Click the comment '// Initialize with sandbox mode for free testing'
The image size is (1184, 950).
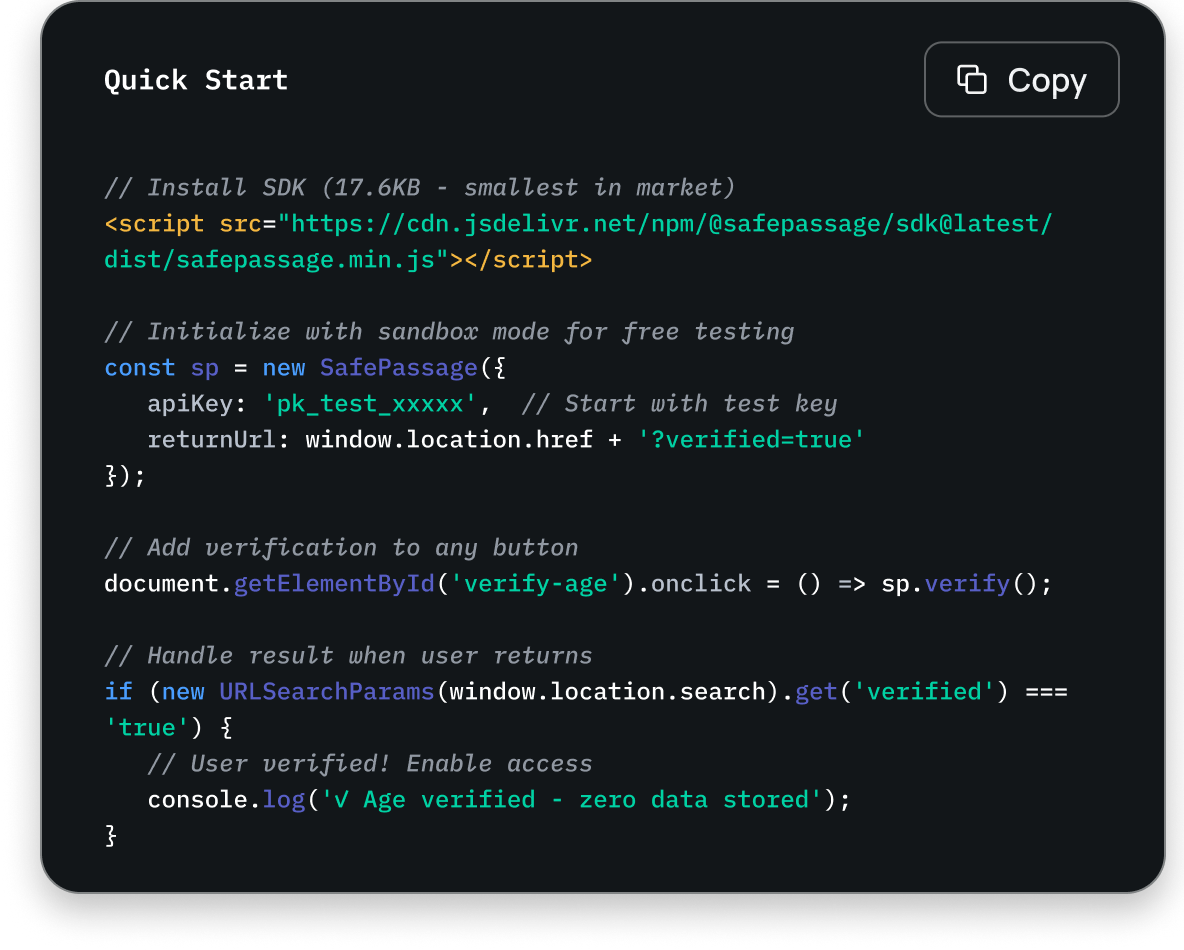tap(449, 332)
